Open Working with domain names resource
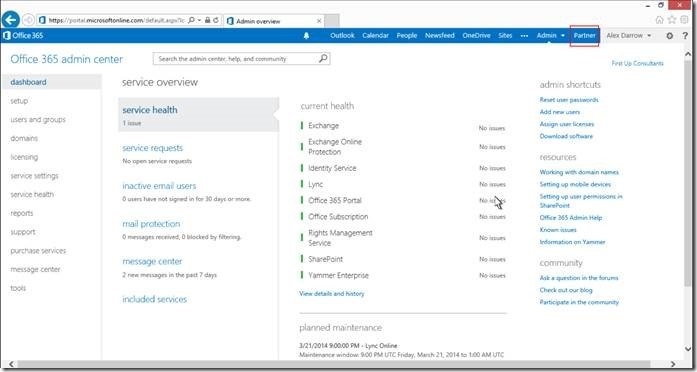The height and width of the screenshot is (372, 697). 579,172
